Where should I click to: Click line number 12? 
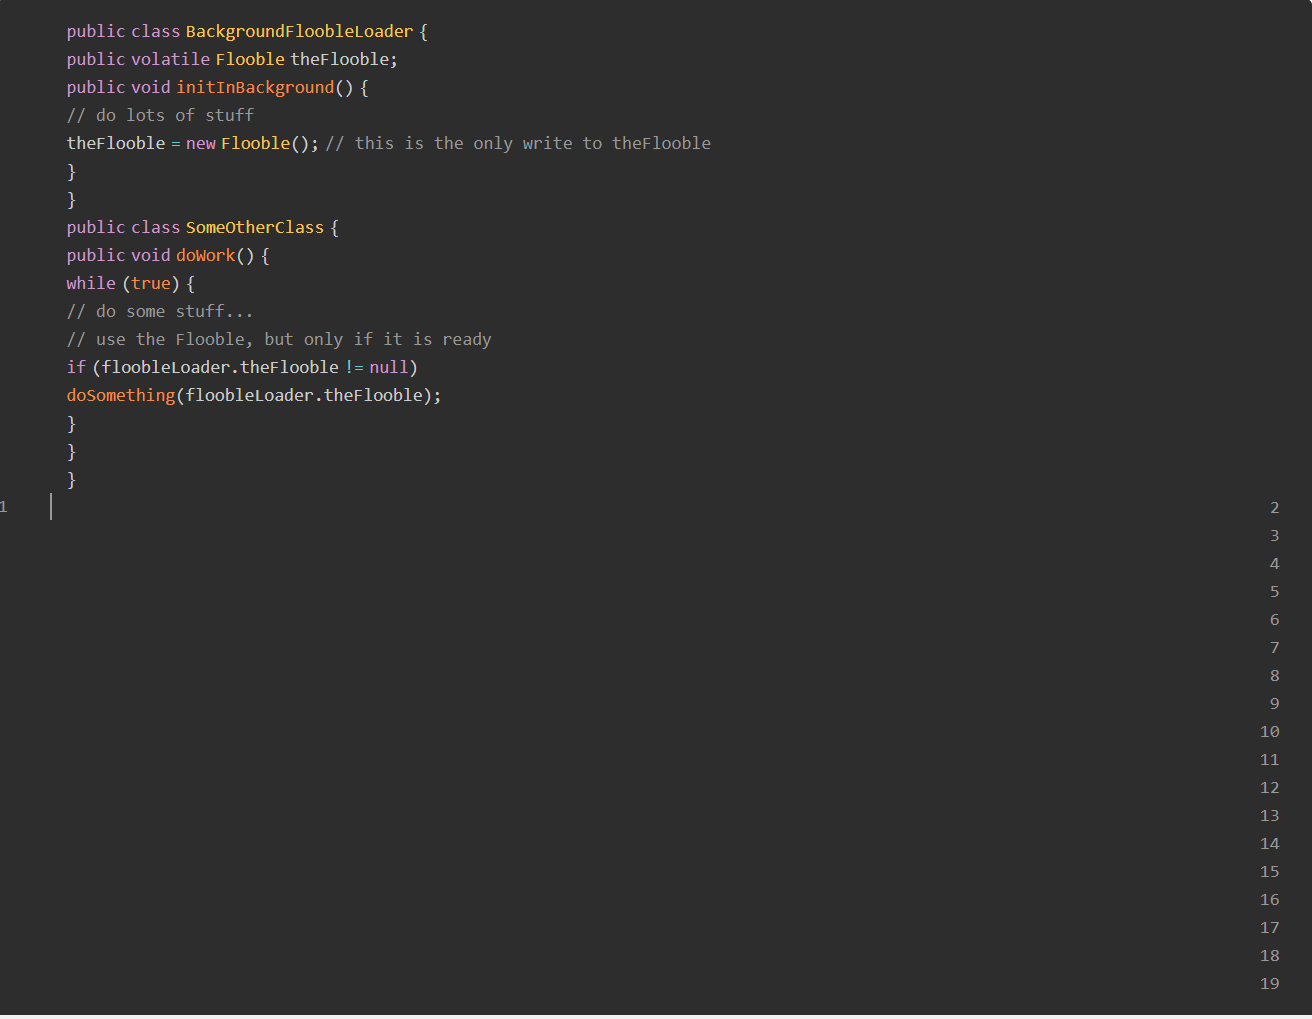[1270, 787]
